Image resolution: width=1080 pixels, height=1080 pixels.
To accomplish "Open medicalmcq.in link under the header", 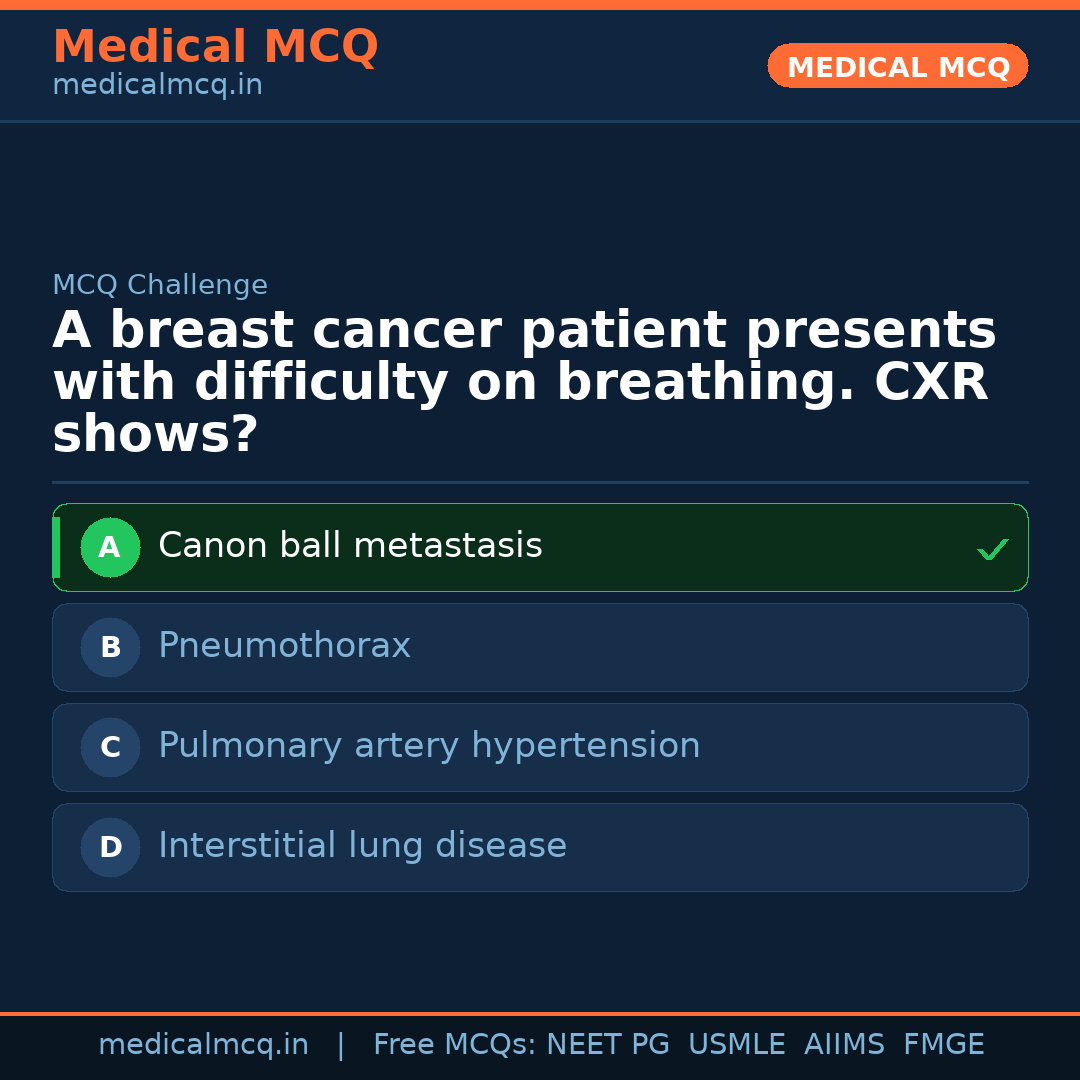I will (157, 86).
